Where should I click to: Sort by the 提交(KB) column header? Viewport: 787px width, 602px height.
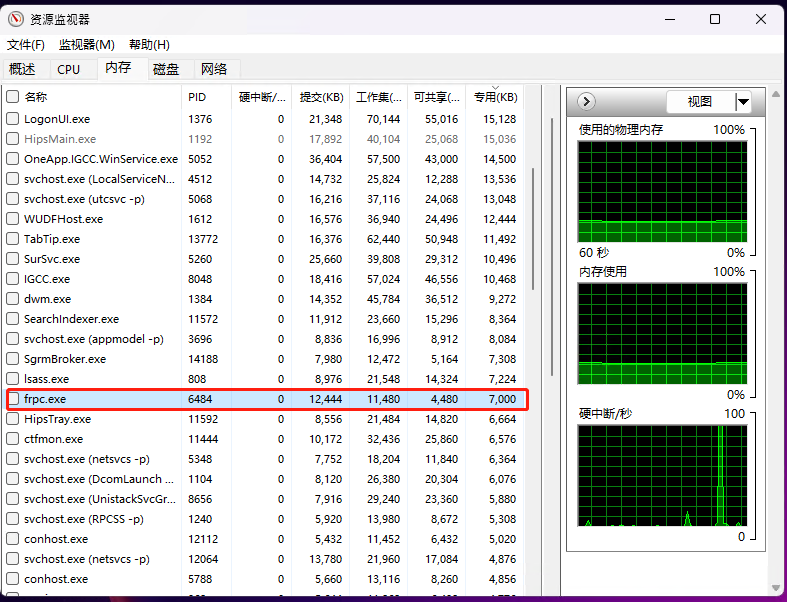(320, 97)
